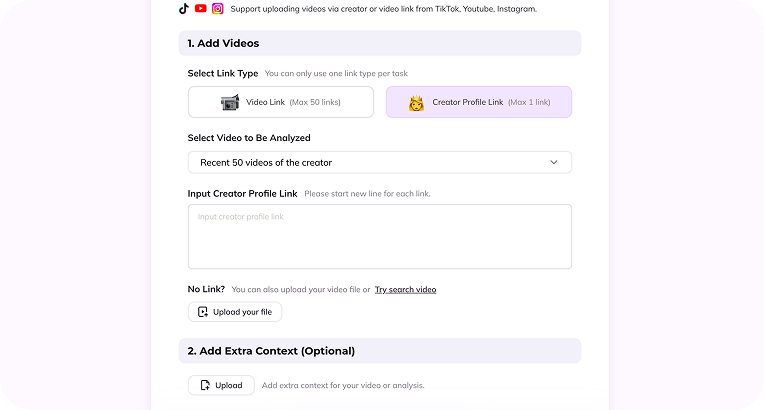Click the 1. Add Videos section header

[222, 43]
